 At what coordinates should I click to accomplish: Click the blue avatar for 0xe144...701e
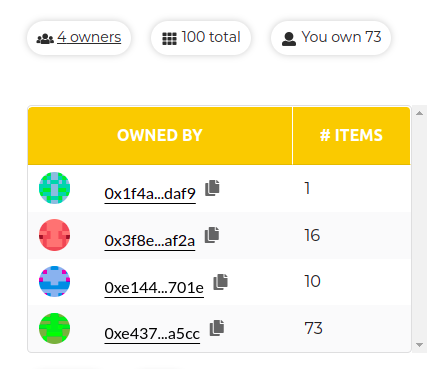[54, 282]
